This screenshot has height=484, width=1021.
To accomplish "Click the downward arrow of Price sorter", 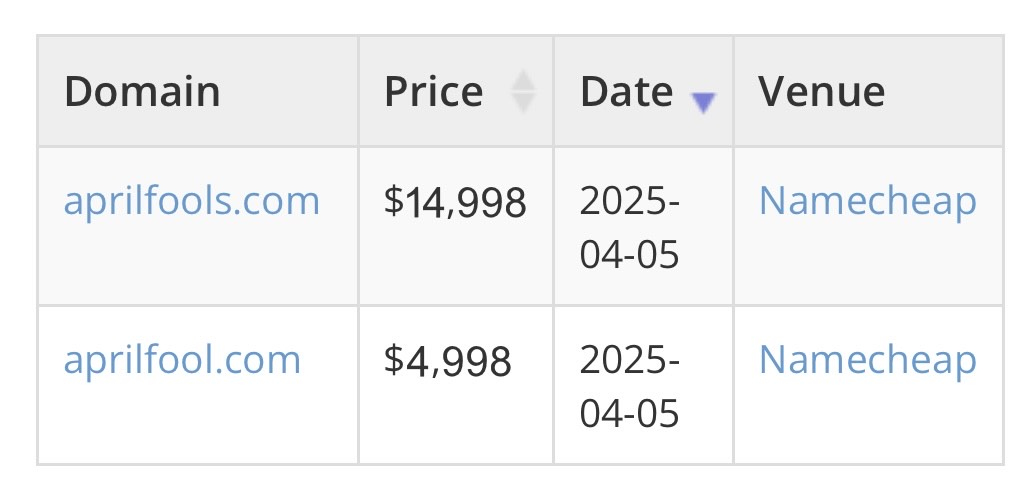I will 523,102.
